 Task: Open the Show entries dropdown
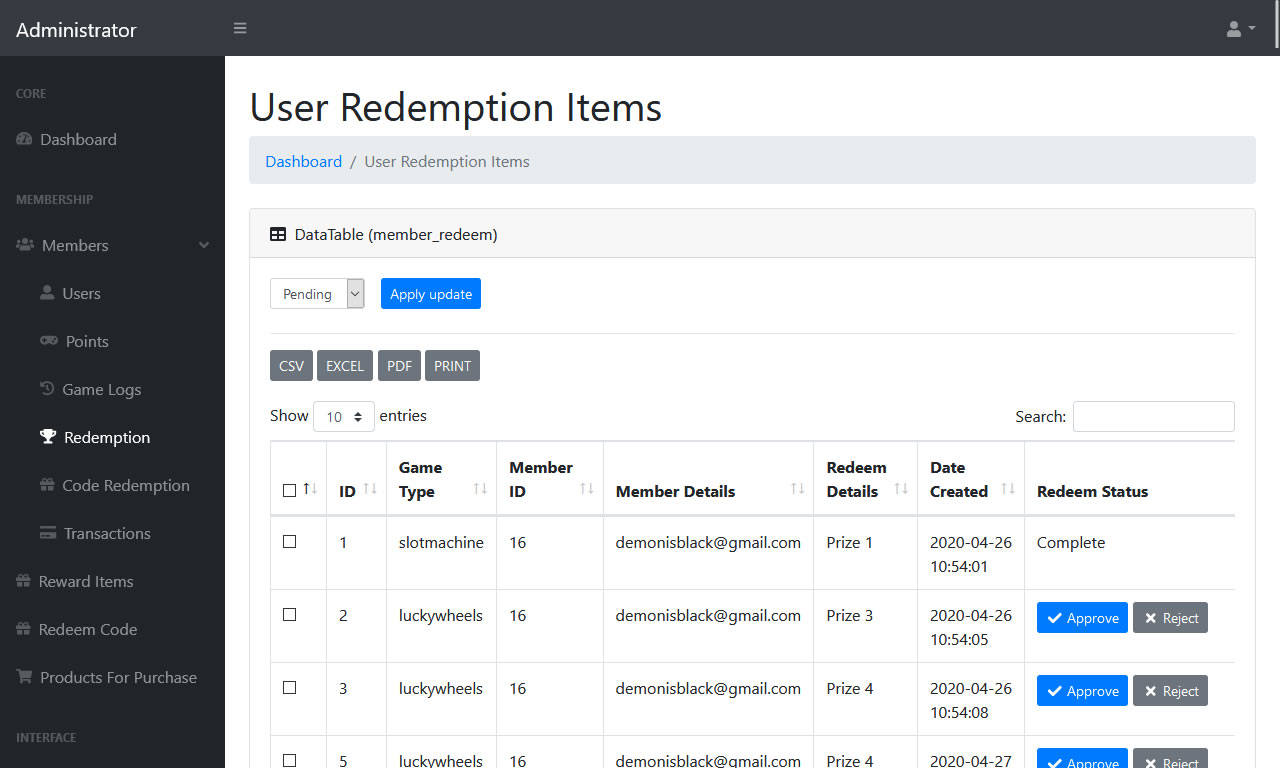(344, 416)
